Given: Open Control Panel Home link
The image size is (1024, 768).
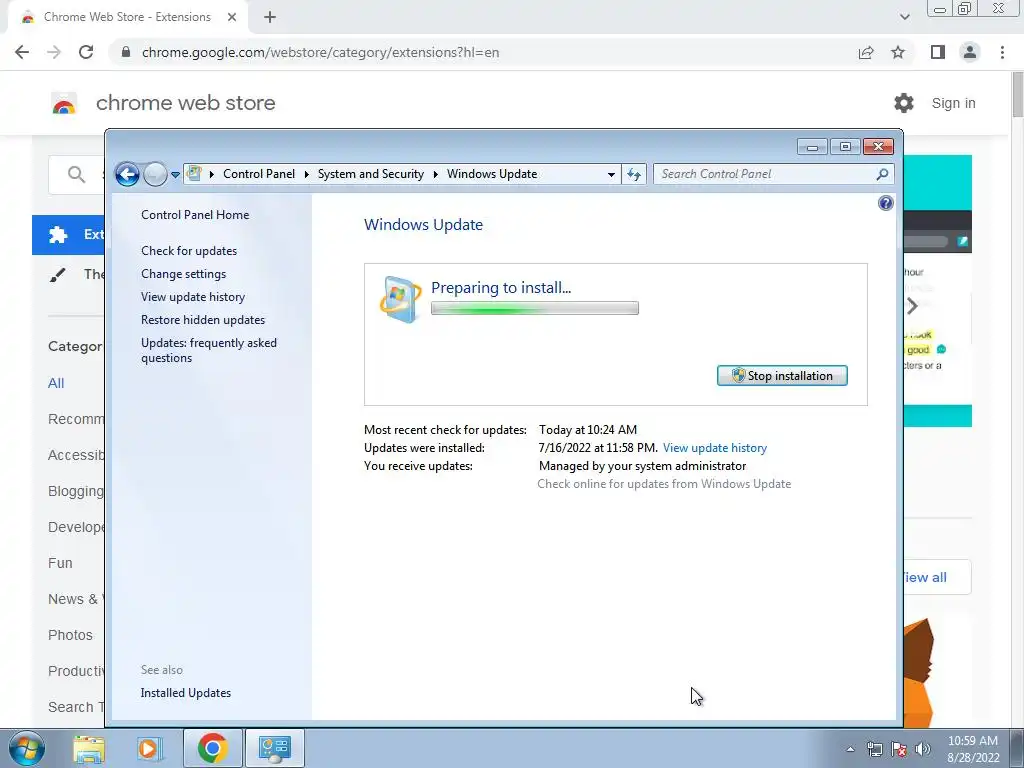Looking at the screenshot, I should coord(195,215).
